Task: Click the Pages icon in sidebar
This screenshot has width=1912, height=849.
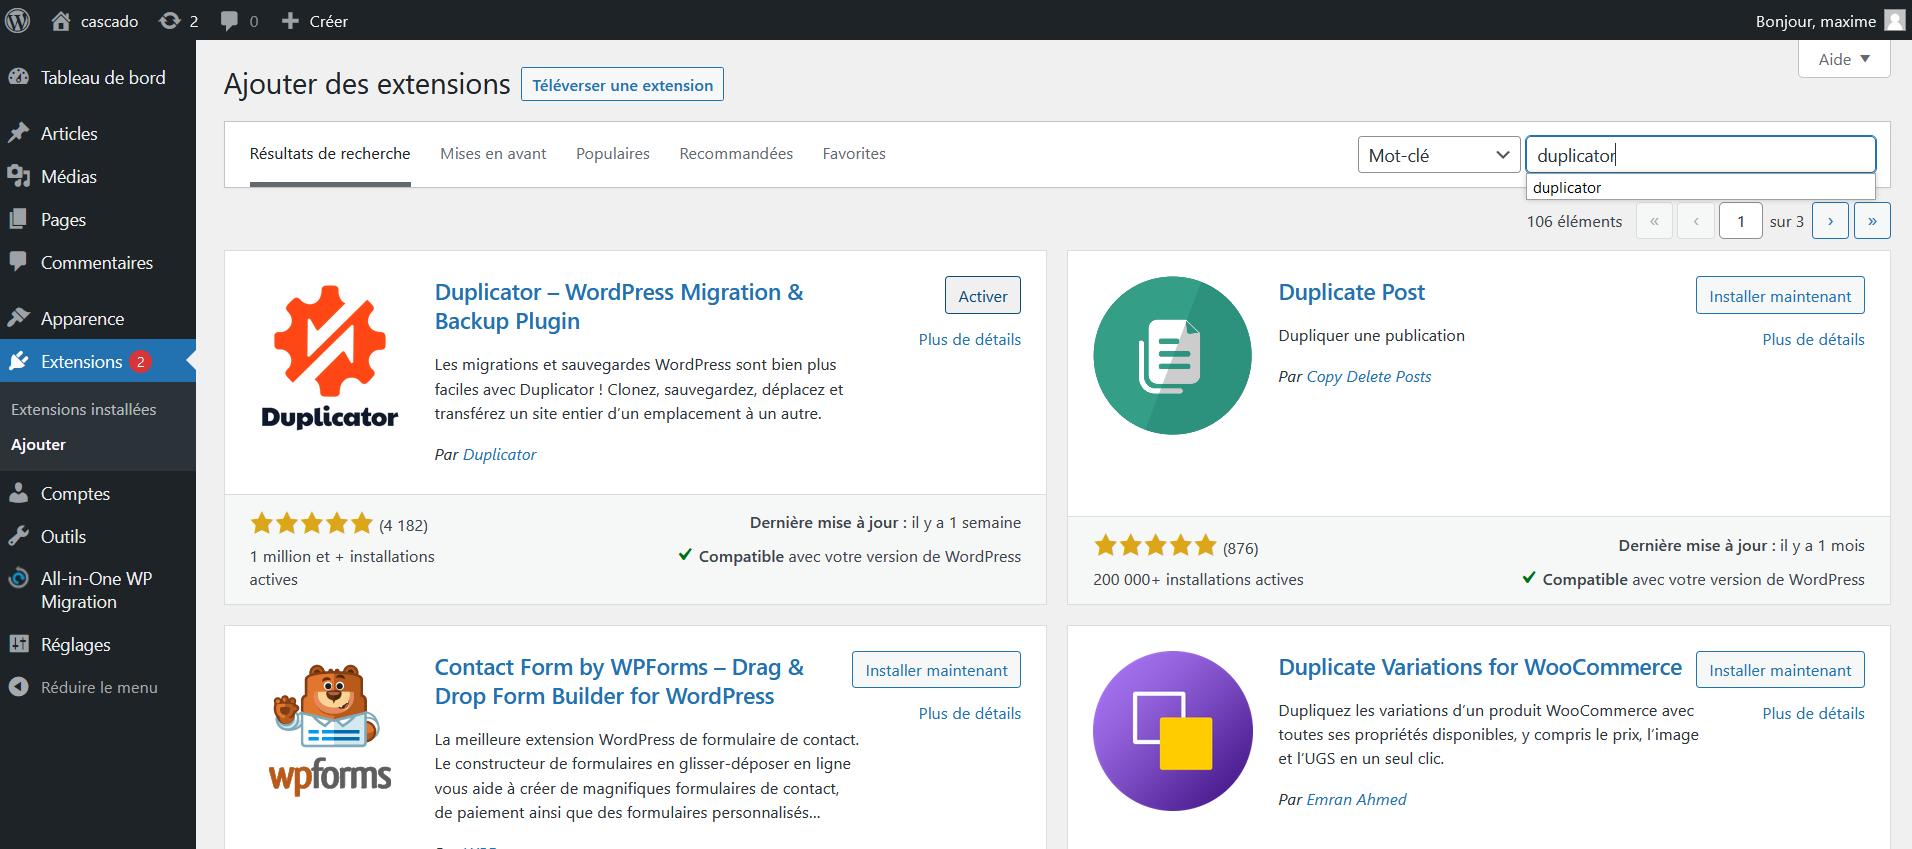Action: (x=18, y=219)
